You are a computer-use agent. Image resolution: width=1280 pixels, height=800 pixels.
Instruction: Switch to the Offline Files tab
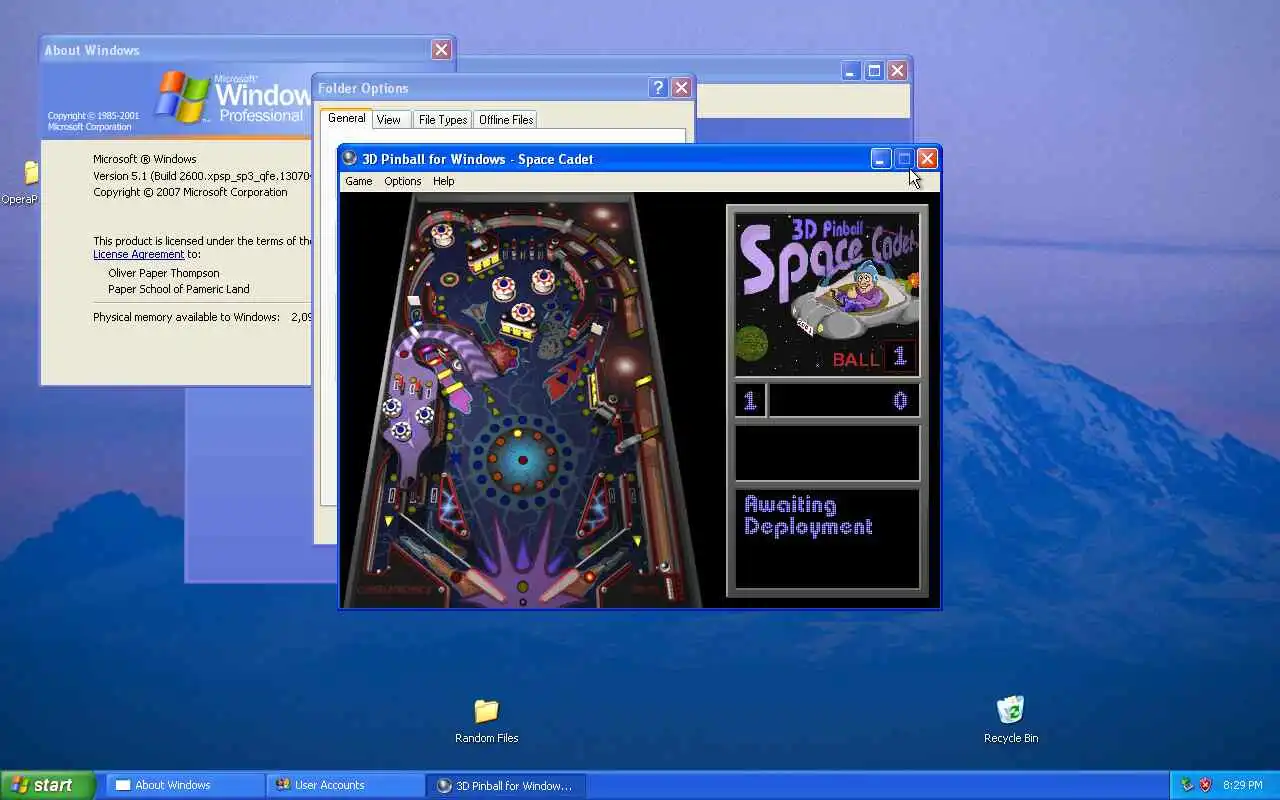point(506,120)
